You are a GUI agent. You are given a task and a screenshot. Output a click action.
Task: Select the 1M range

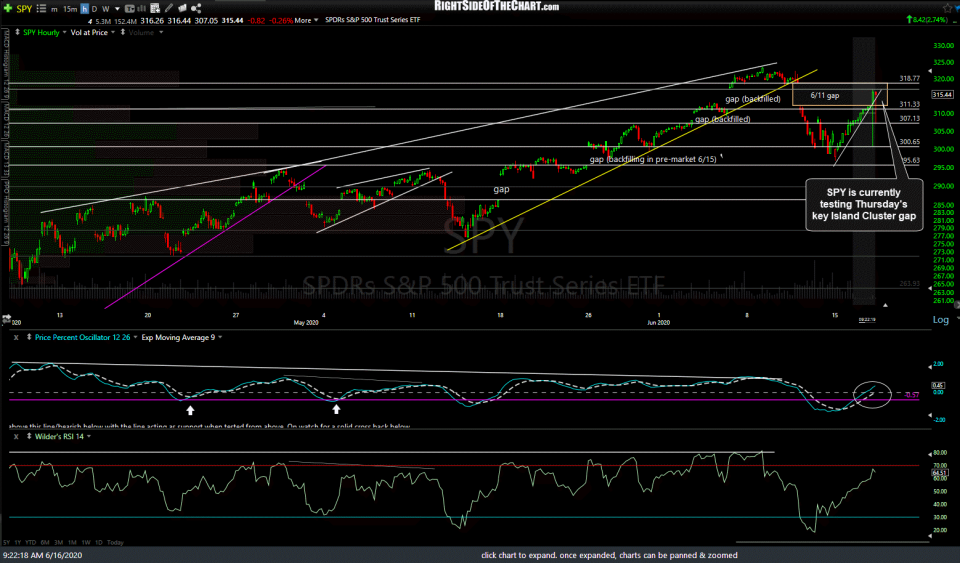(72, 542)
